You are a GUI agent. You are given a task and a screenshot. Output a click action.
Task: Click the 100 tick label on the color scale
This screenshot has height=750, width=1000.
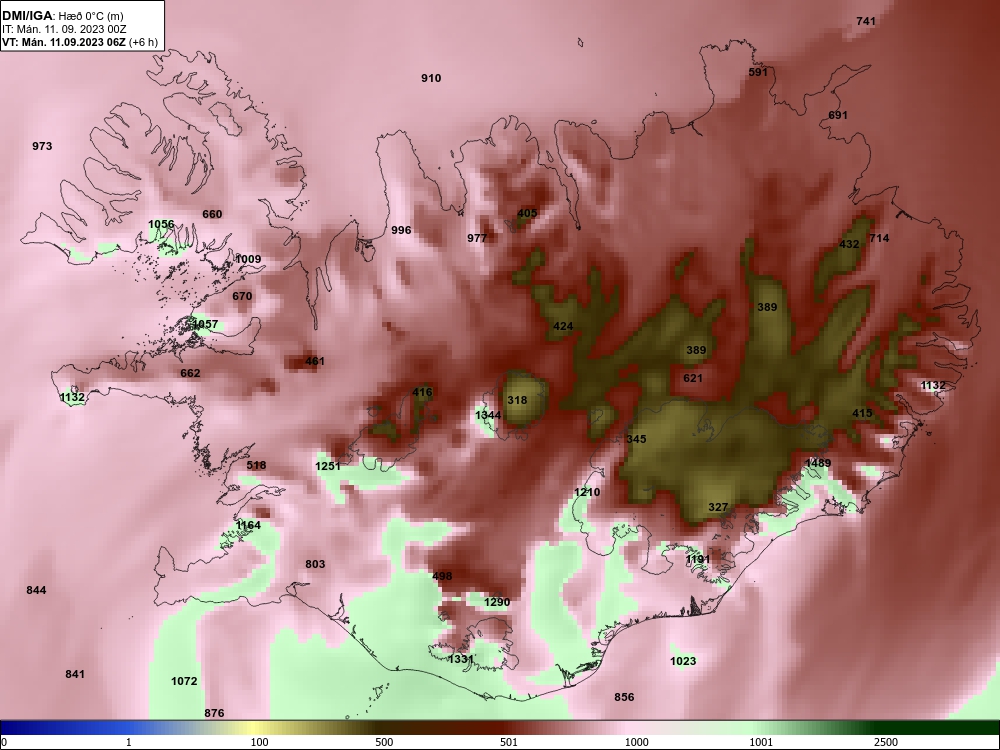(259, 742)
